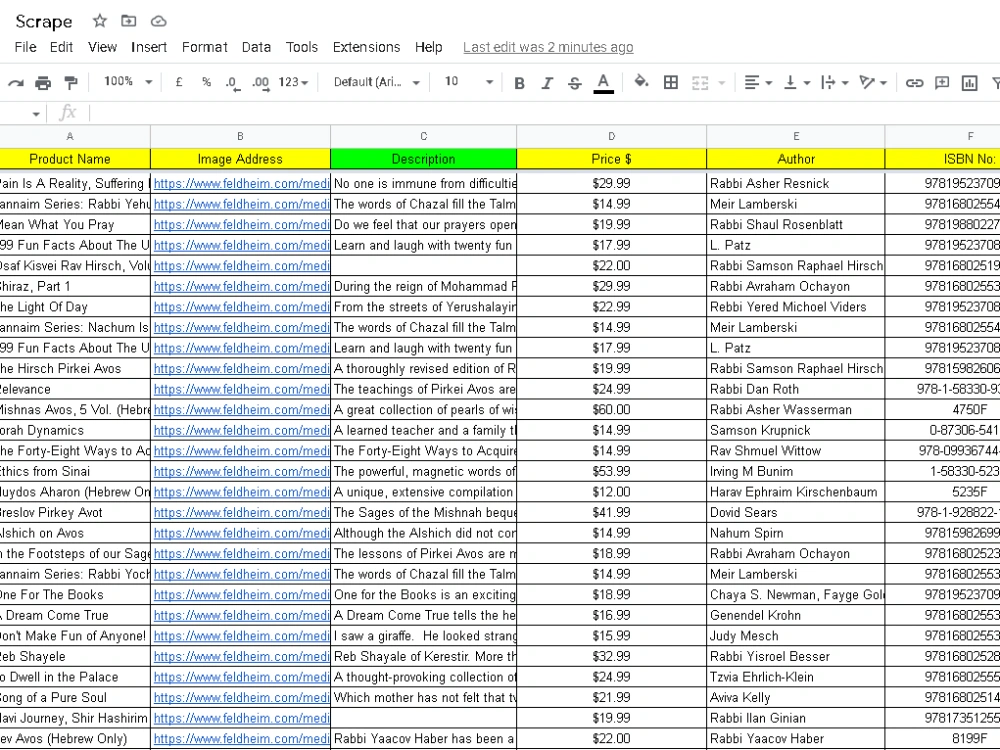The height and width of the screenshot is (750, 1000).
Task: Click the Borders icon
Action: point(671,82)
